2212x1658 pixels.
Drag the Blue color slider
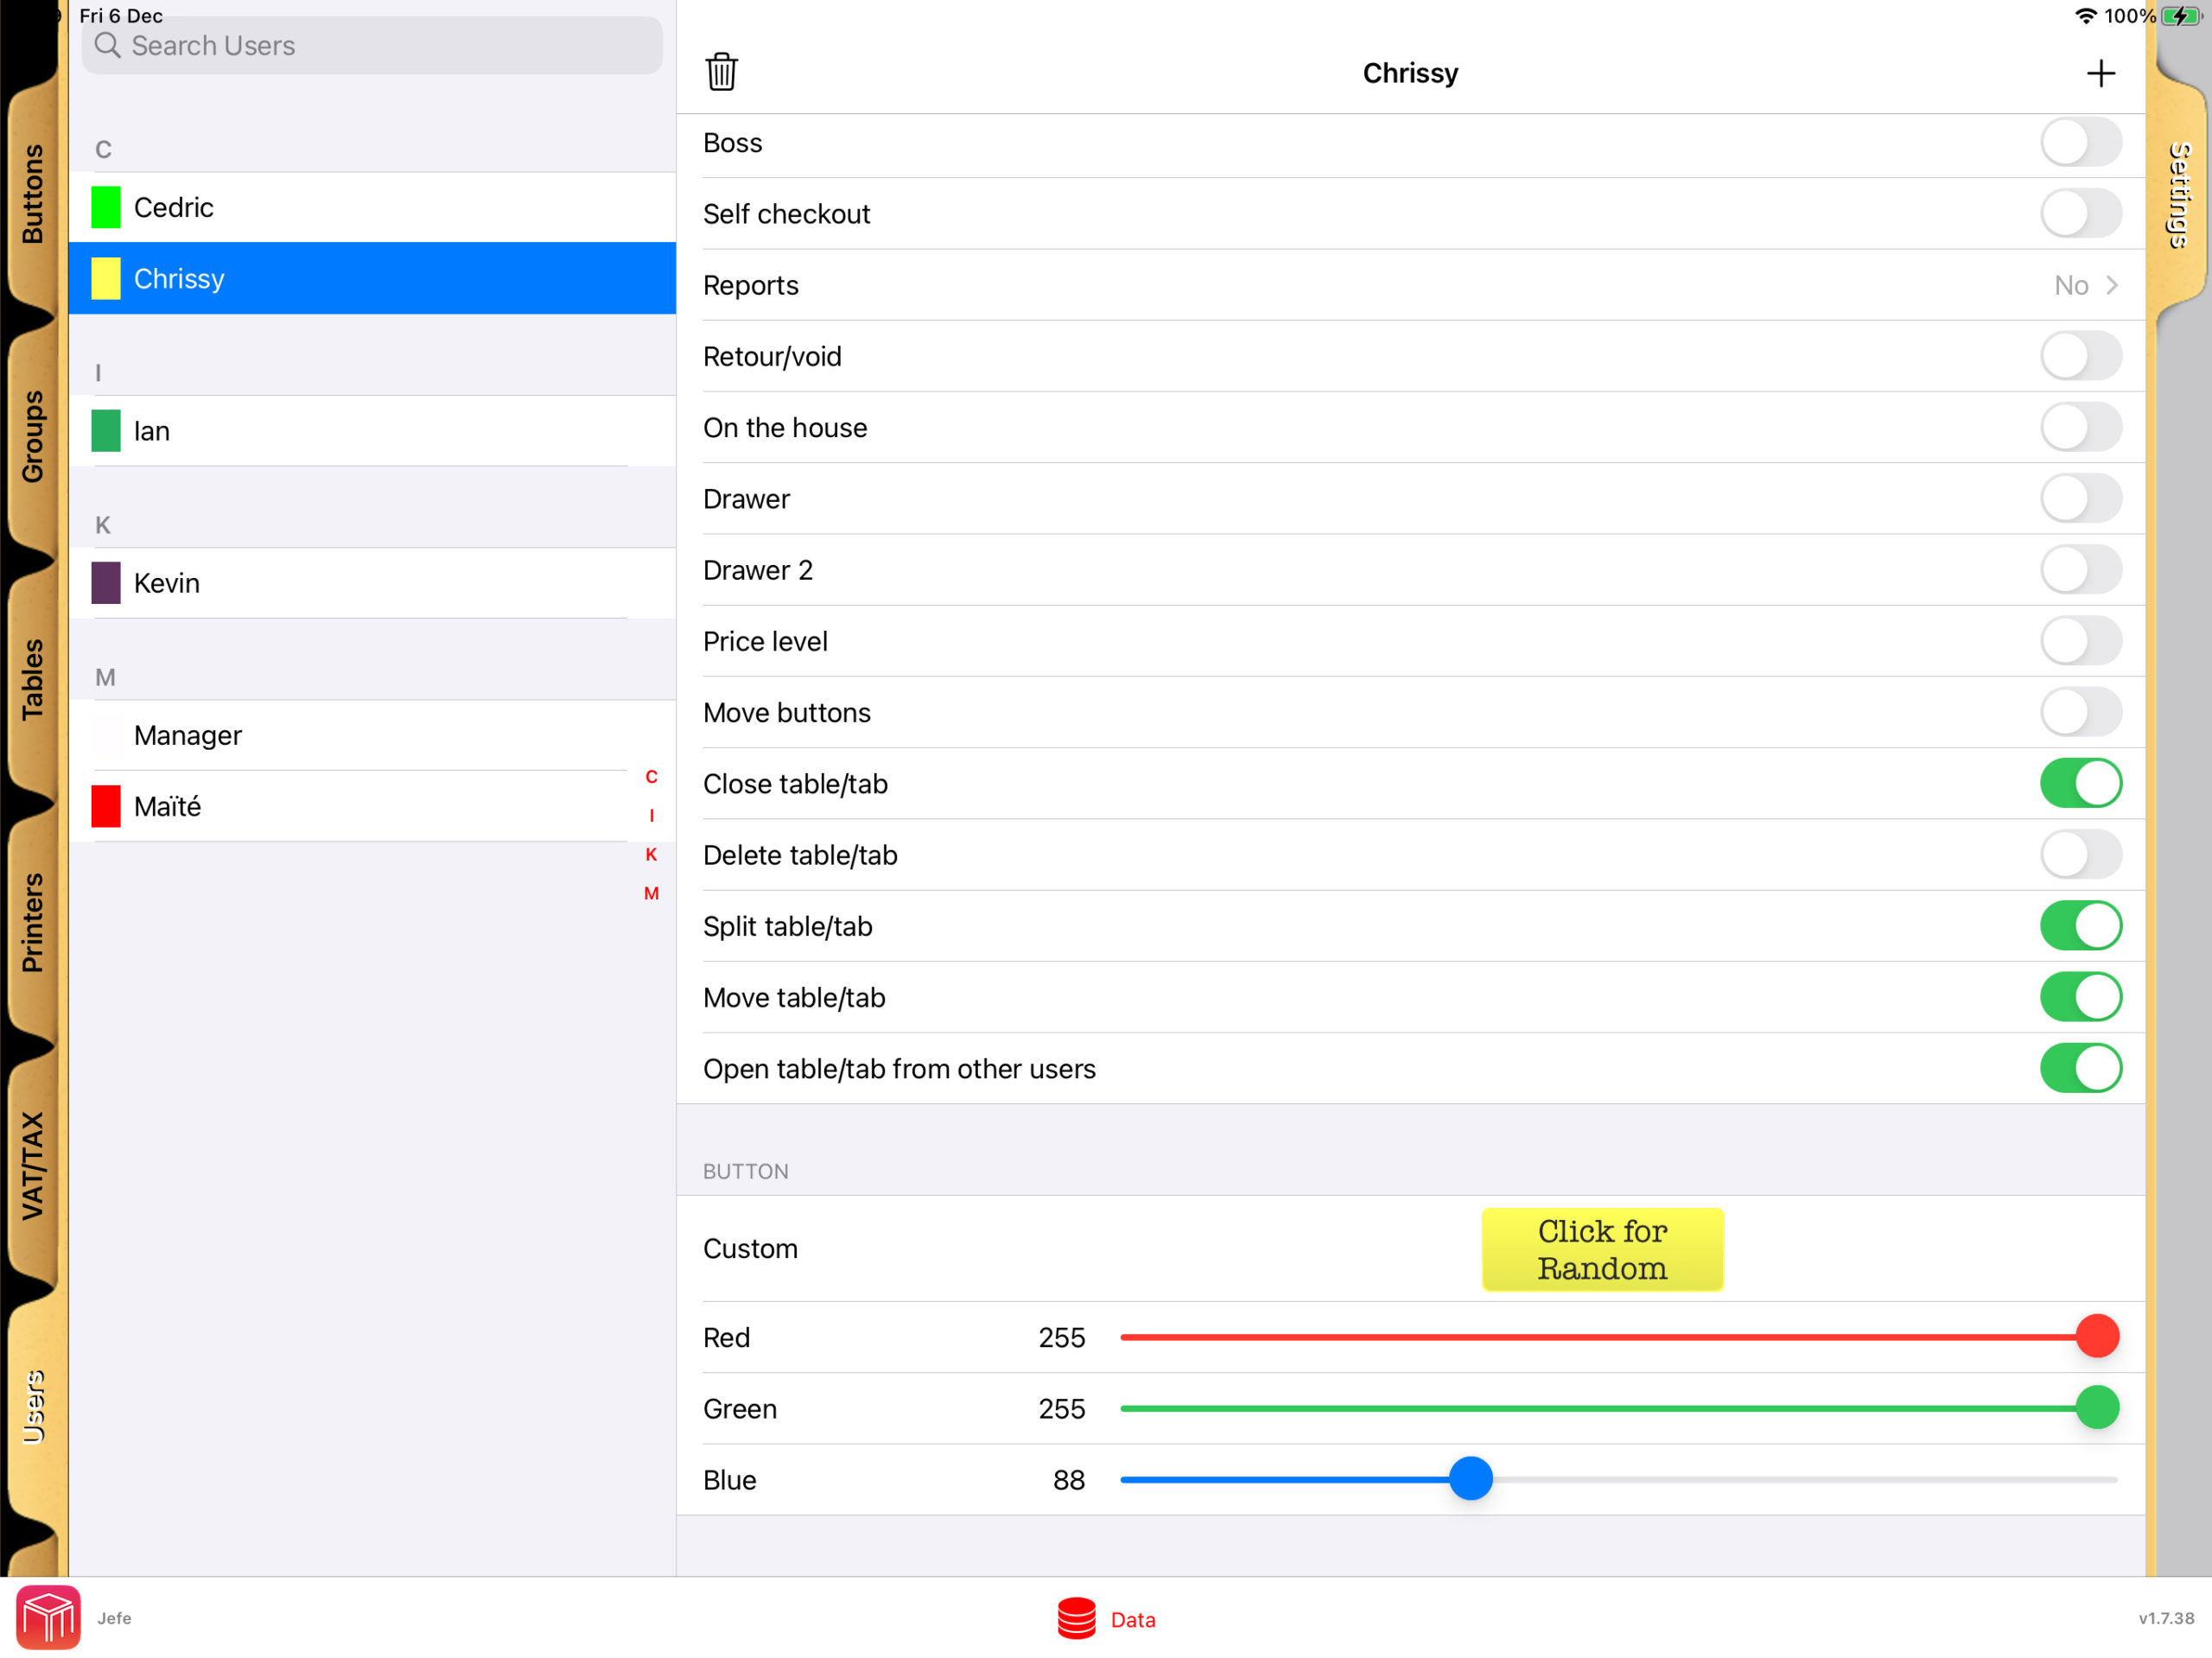(x=1470, y=1478)
